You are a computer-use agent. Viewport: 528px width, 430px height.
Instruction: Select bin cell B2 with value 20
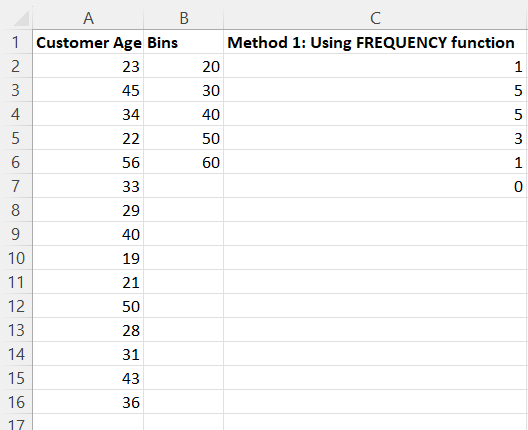click(184, 66)
